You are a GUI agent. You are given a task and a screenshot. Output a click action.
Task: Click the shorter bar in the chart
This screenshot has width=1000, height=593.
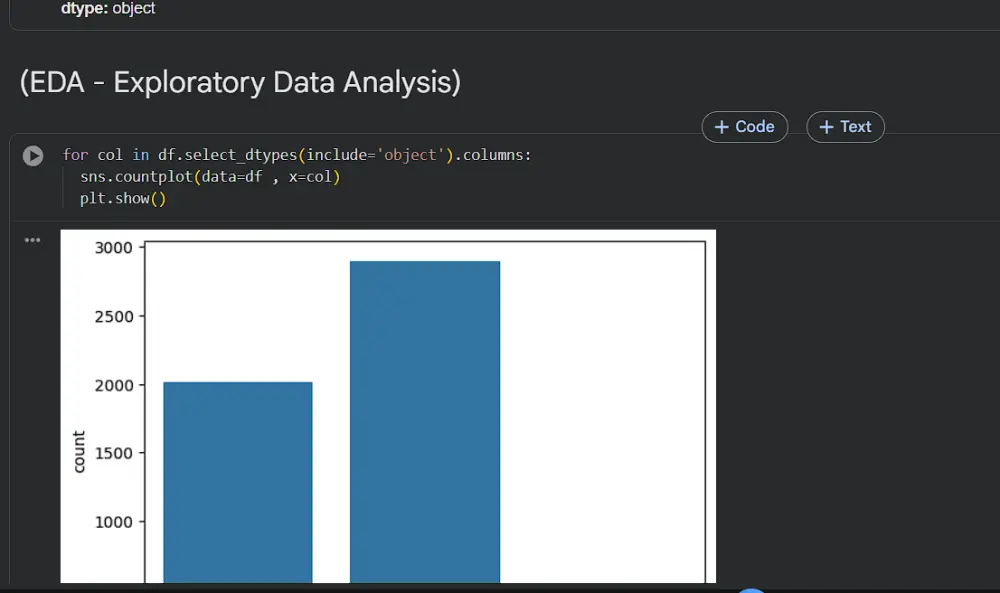tap(238, 482)
